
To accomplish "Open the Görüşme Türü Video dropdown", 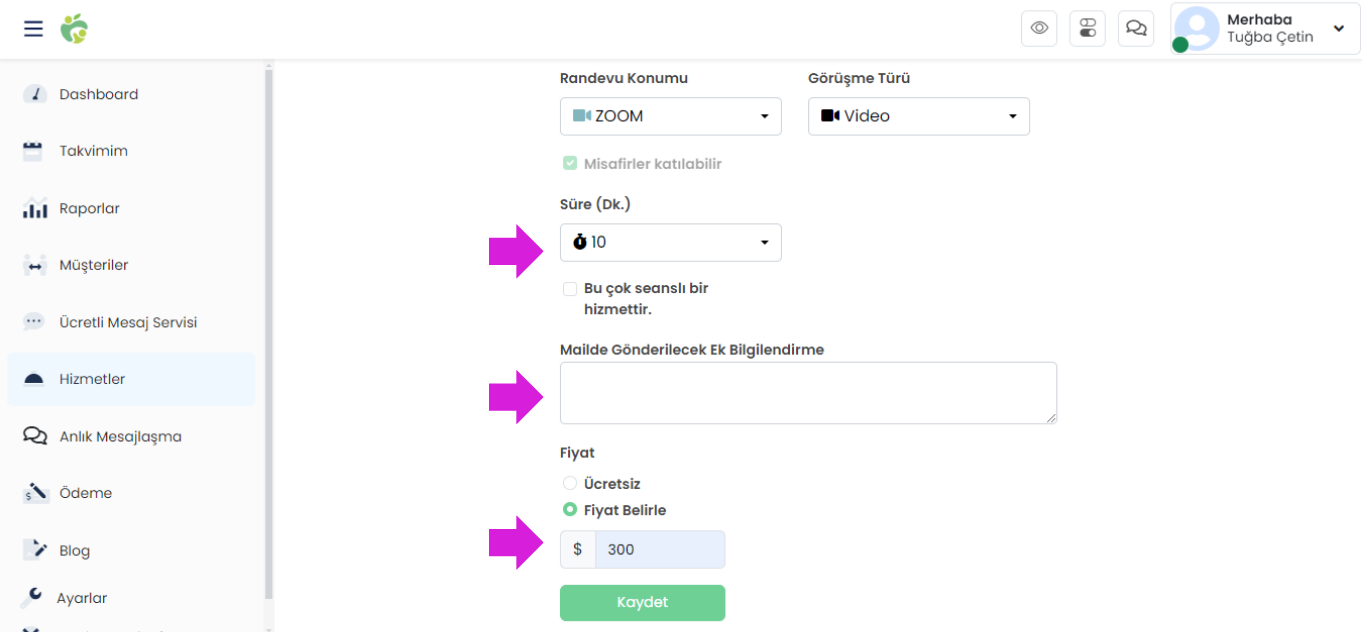I will tap(919, 116).
